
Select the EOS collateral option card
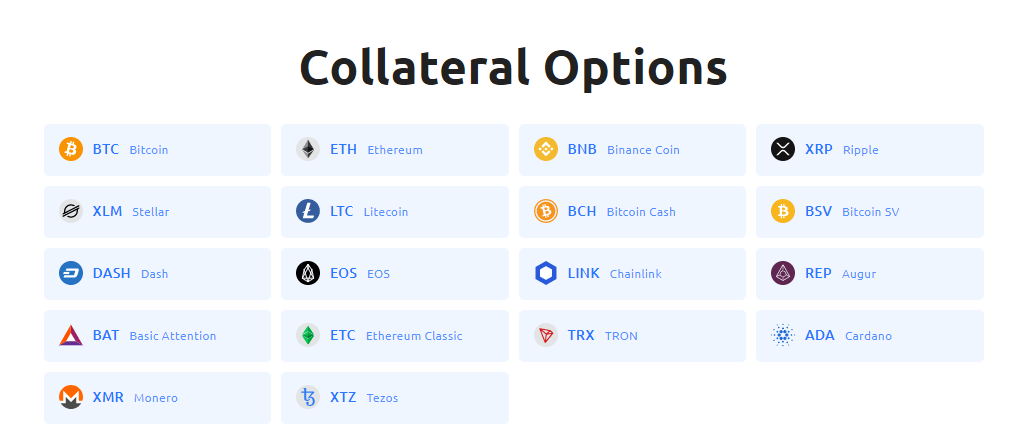(395, 274)
